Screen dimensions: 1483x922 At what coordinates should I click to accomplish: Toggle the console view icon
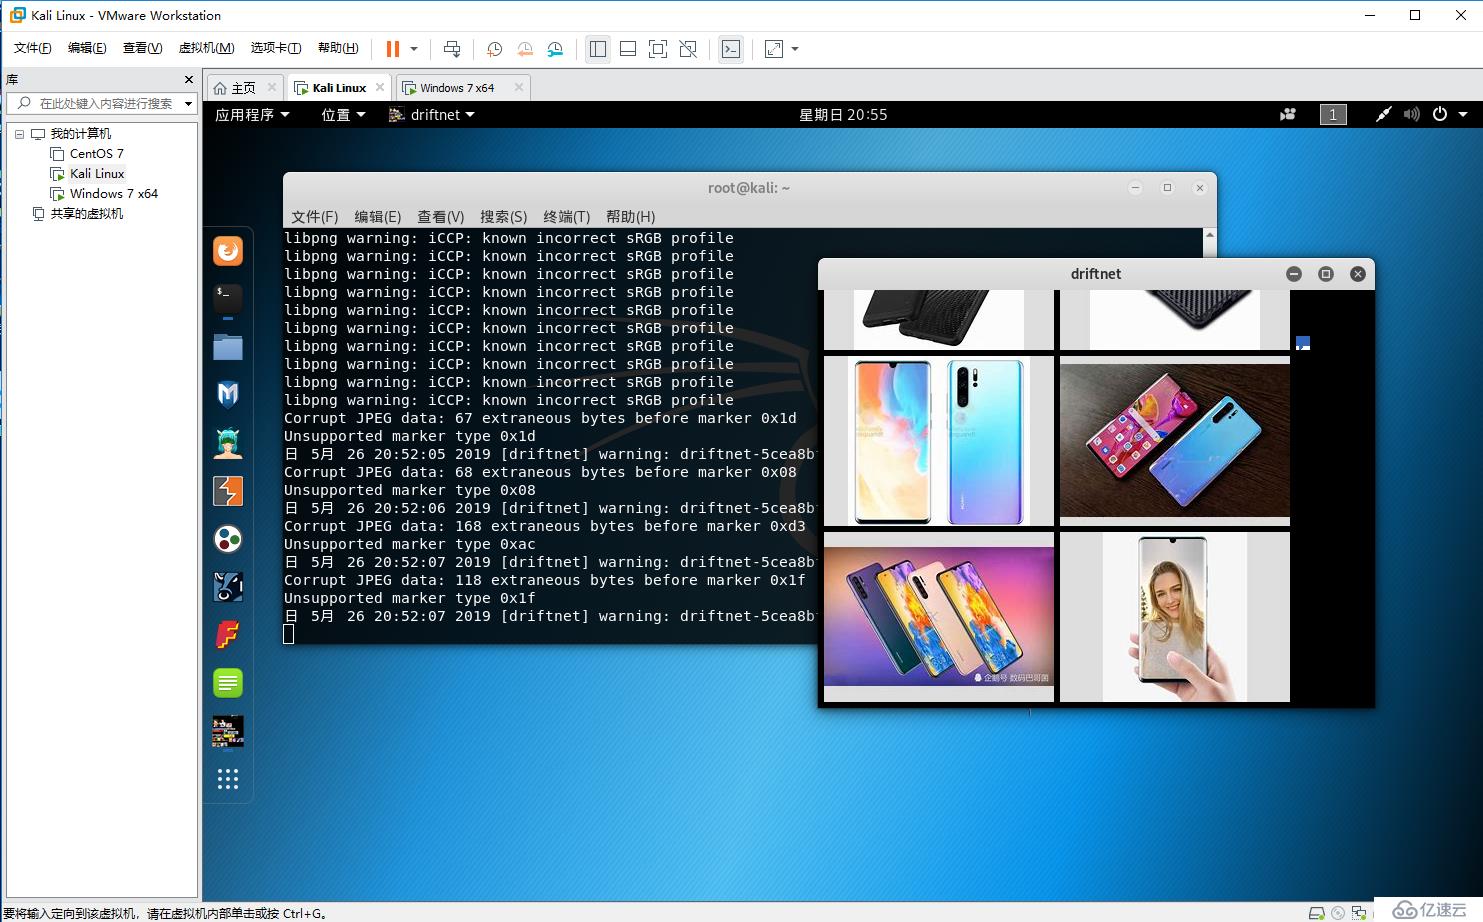[731, 49]
